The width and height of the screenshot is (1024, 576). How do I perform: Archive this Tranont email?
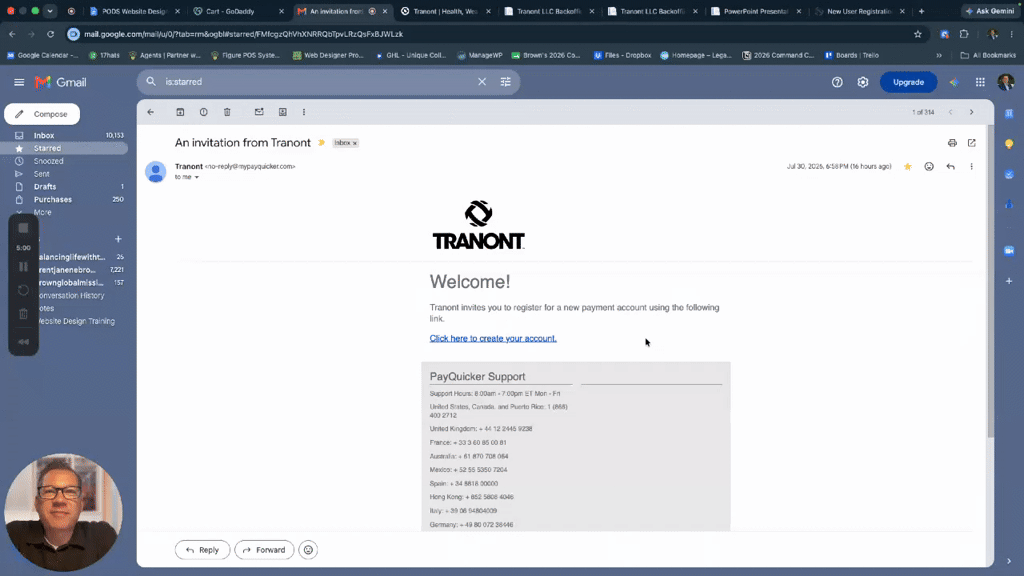coord(180,112)
